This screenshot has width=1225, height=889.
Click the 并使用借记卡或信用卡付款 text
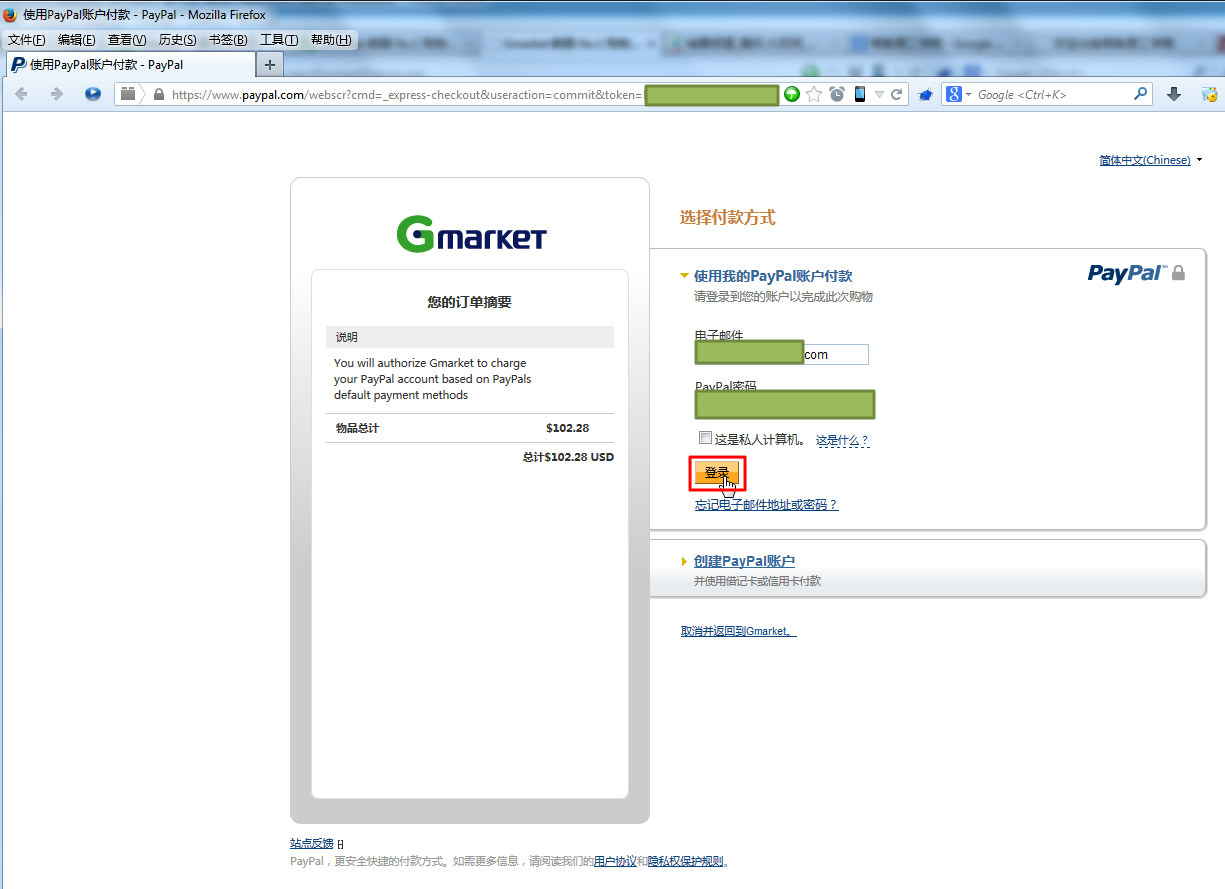(758, 581)
